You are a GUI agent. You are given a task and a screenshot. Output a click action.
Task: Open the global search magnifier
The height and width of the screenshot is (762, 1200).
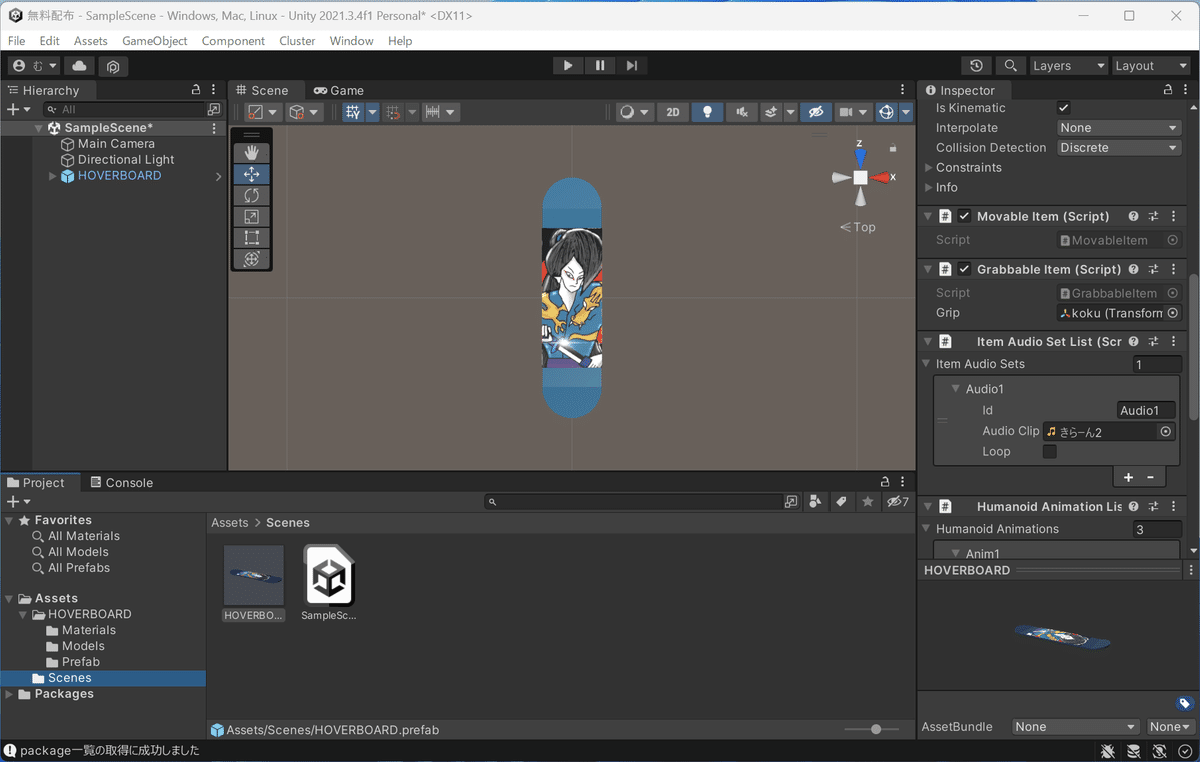pos(1011,66)
